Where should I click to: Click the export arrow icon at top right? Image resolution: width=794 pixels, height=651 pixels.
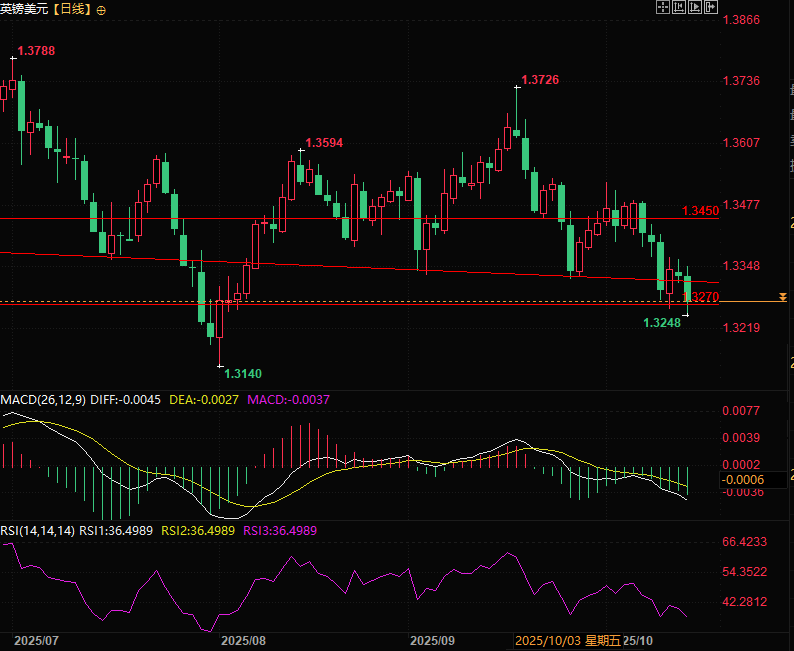tap(710, 7)
